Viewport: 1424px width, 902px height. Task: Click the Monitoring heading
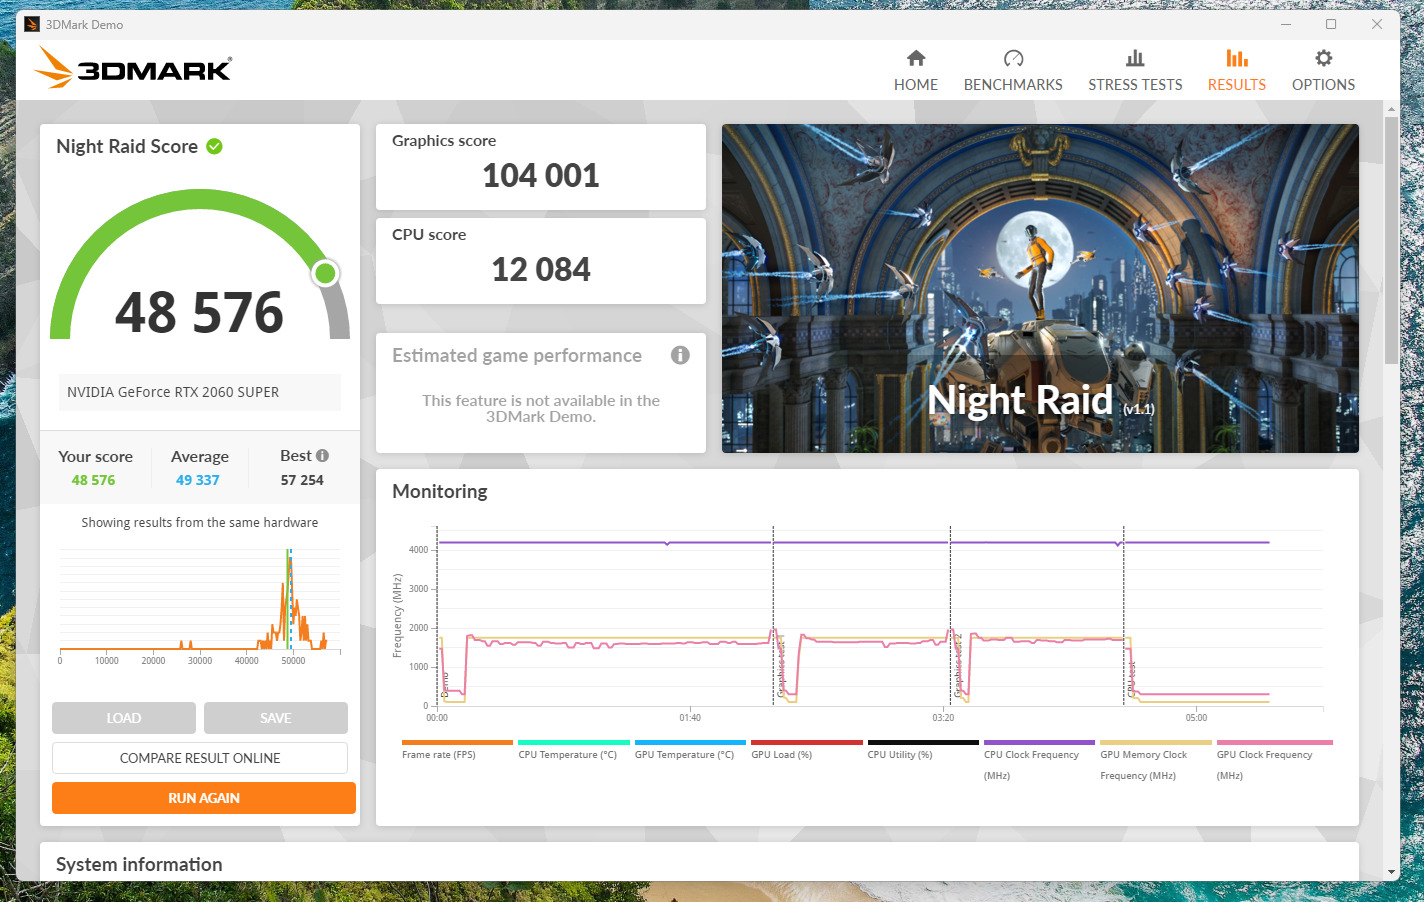point(440,491)
